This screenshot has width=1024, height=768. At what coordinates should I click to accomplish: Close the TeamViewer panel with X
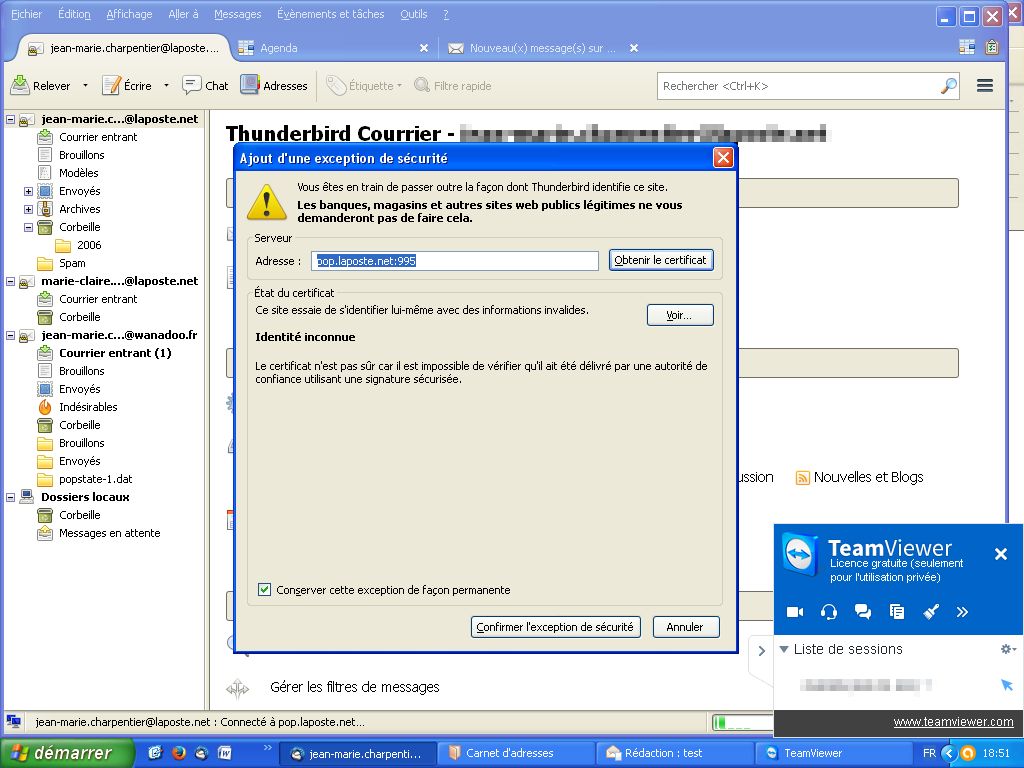click(x=1000, y=554)
